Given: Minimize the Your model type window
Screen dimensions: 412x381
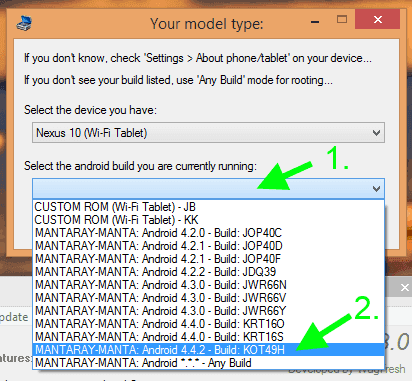Looking at the screenshot, I should tap(315, 21).
